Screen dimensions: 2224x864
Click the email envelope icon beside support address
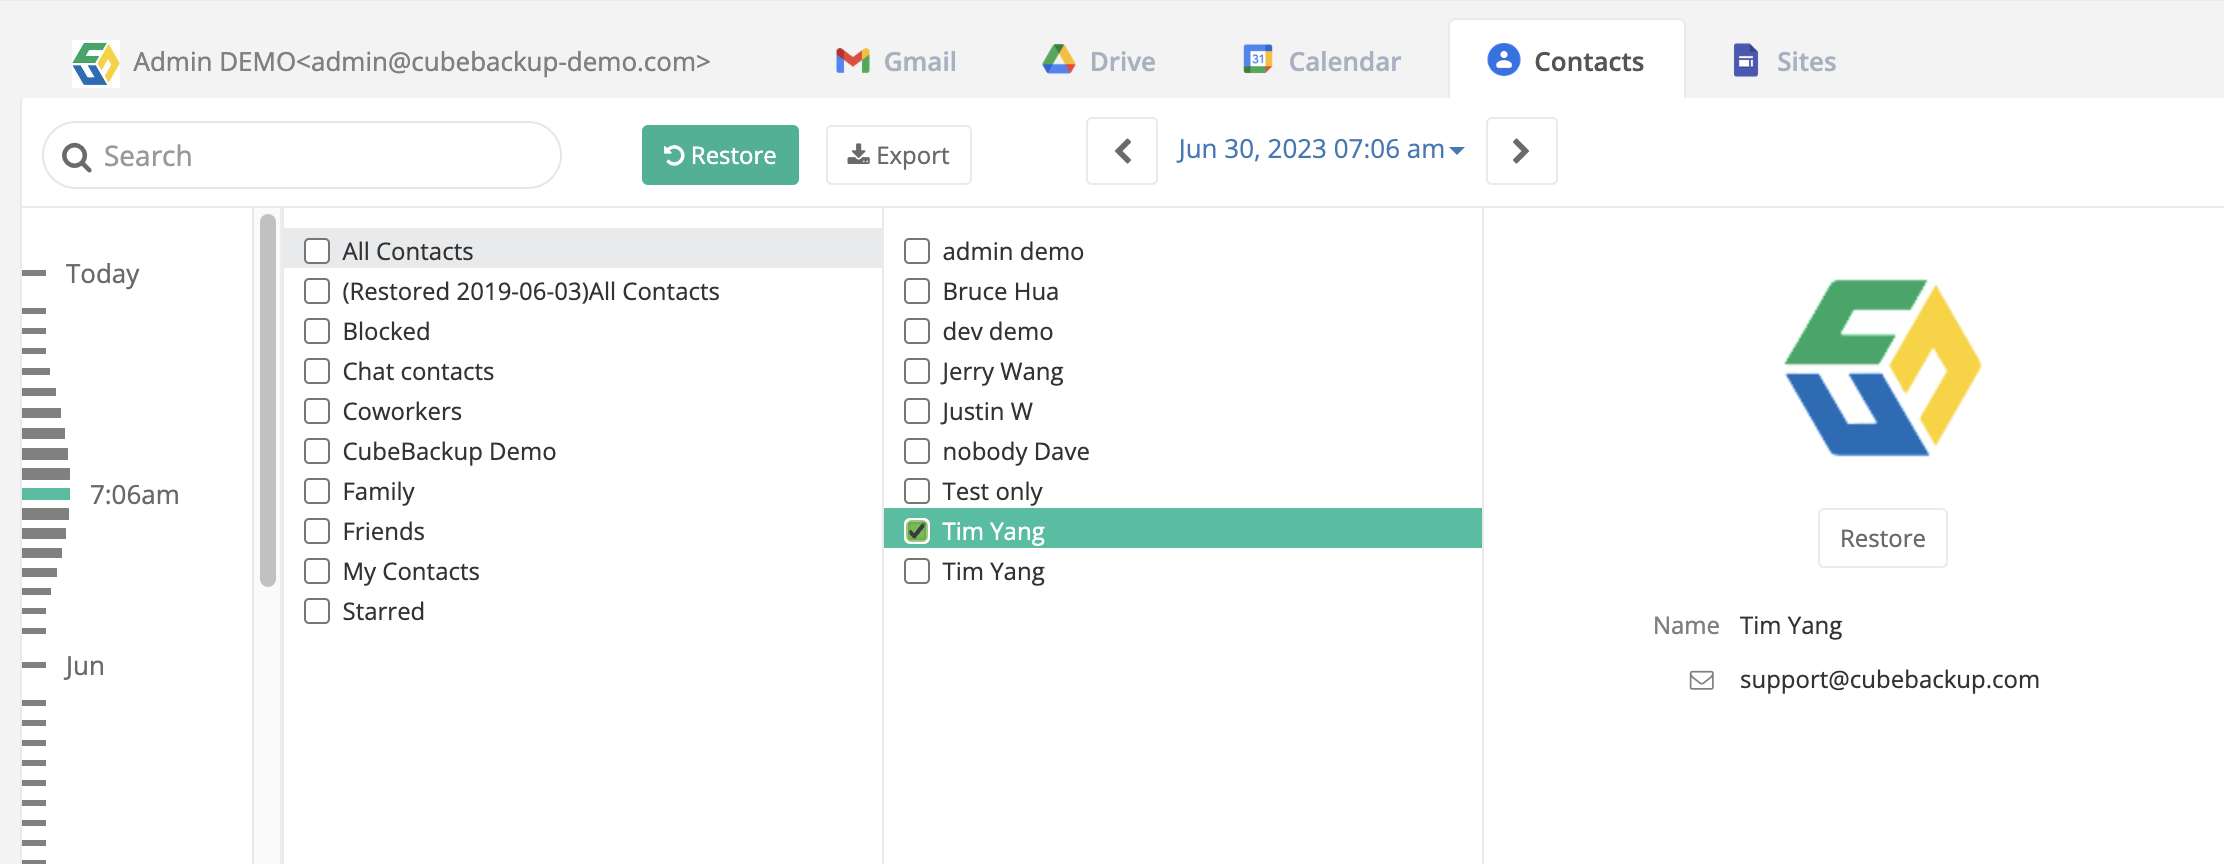[x=1701, y=680]
